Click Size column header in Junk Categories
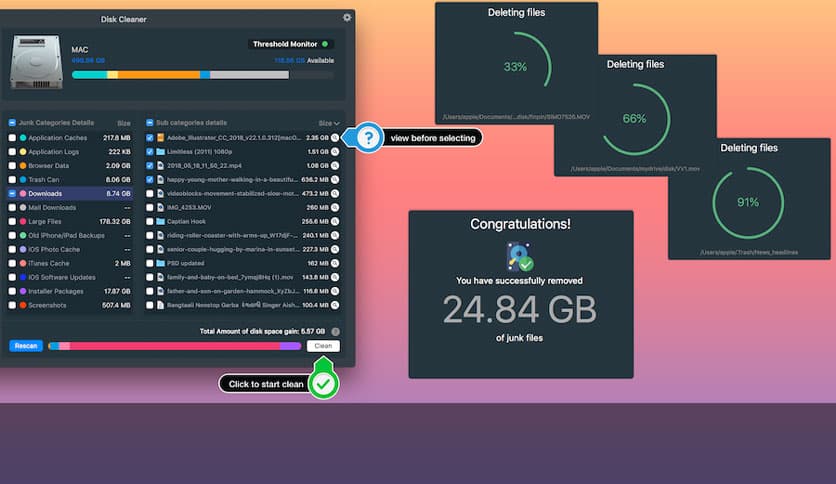The image size is (836, 484). pos(124,123)
